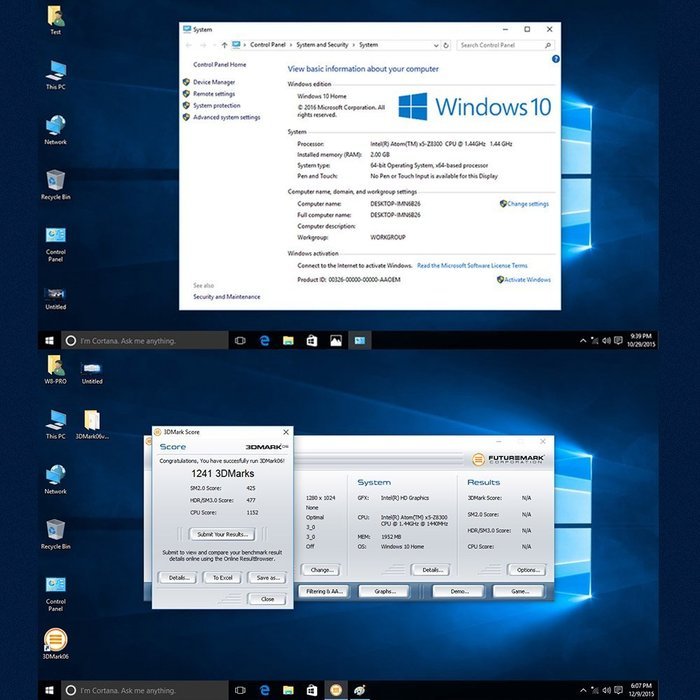Refresh the System control panel page
Viewport: 700px width, 700px height.
coord(446,45)
